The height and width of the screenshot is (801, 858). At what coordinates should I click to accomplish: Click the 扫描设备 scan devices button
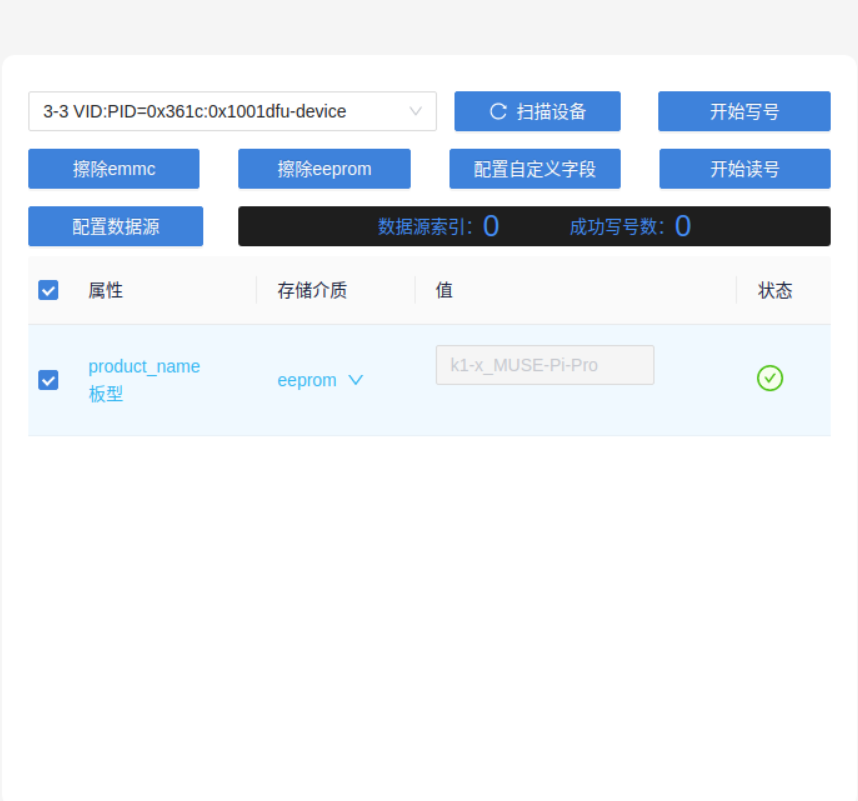537,111
